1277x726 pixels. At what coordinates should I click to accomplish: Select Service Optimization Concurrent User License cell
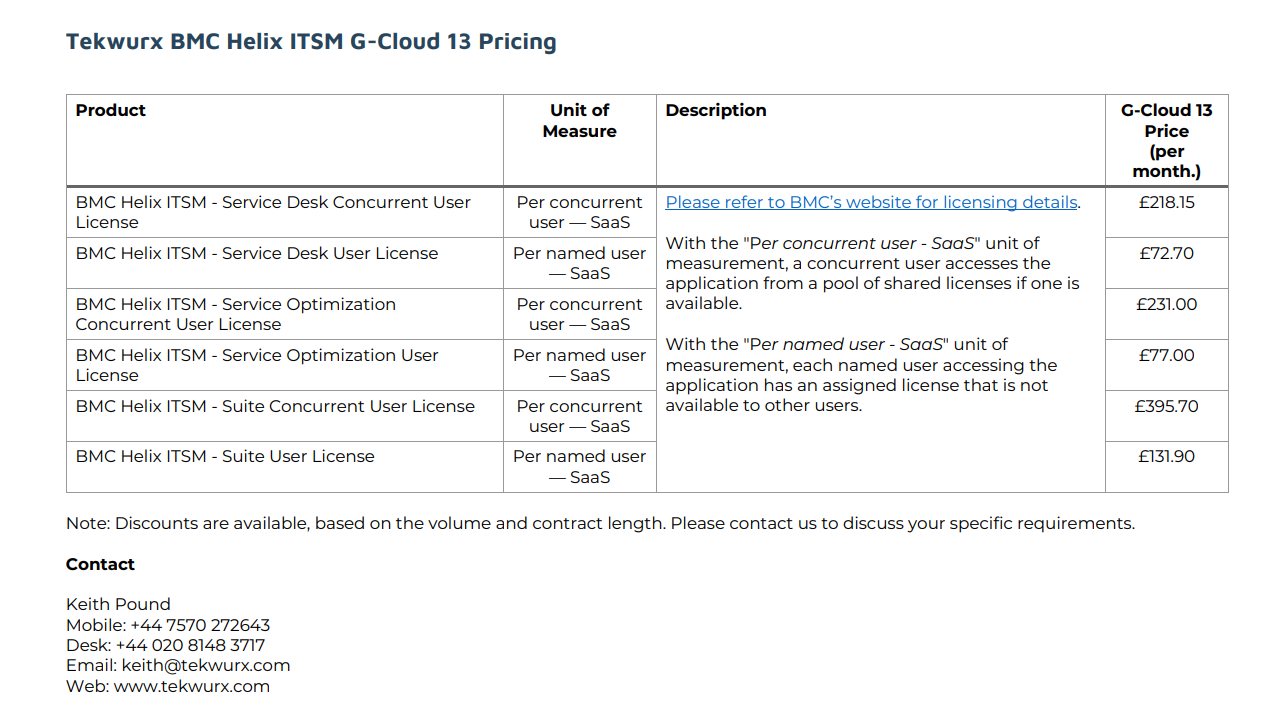[236, 314]
